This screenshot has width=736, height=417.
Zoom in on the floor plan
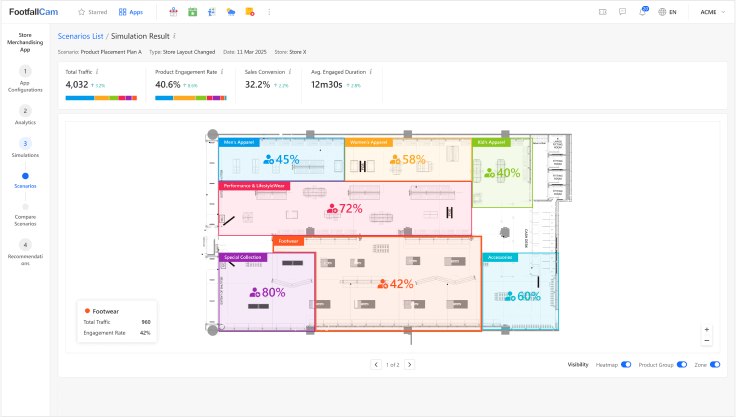(706, 330)
